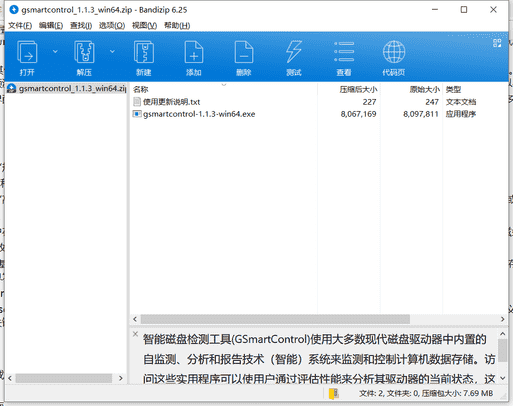Click folder tree scroll right arrow

click(121, 378)
